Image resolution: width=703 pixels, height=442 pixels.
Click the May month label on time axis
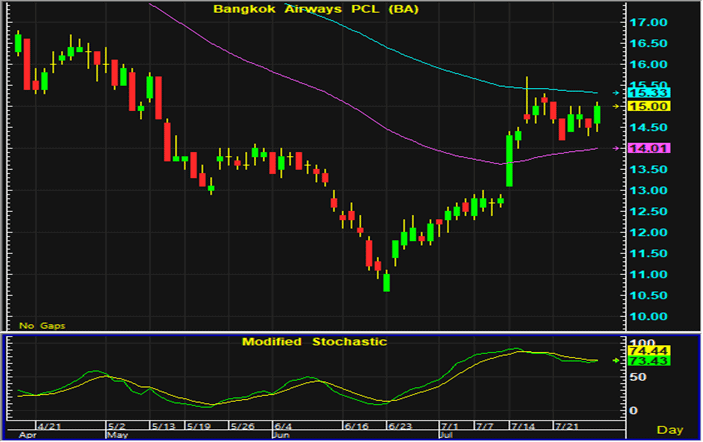point(116,435)
